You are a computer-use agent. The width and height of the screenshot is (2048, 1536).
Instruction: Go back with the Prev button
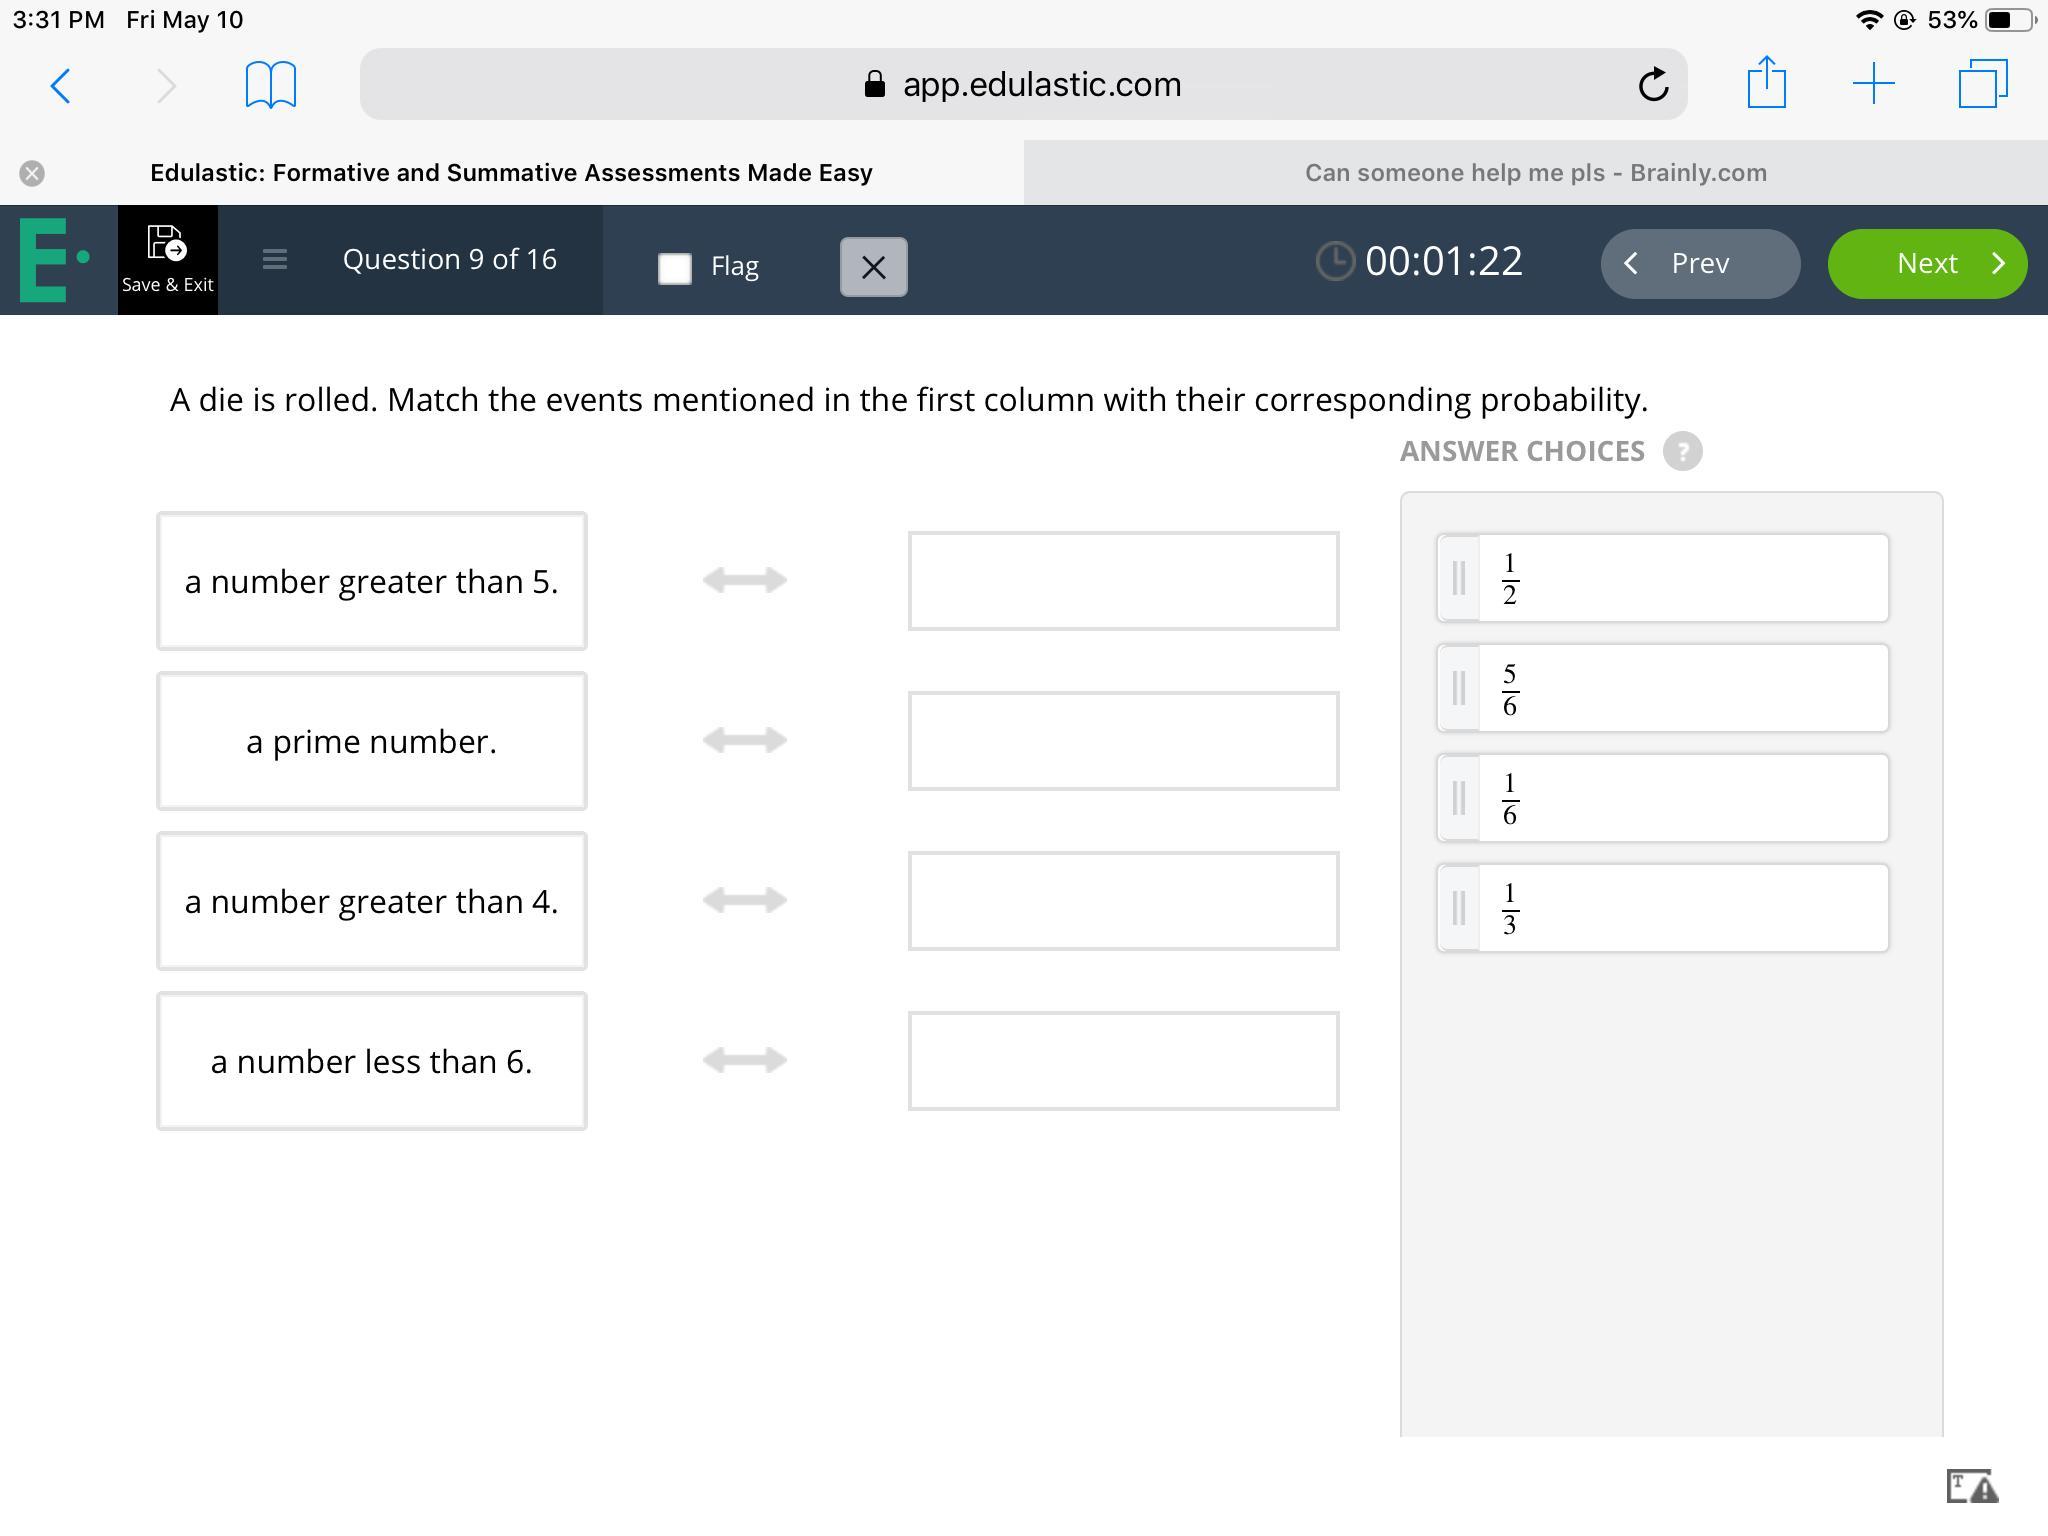1699,263
